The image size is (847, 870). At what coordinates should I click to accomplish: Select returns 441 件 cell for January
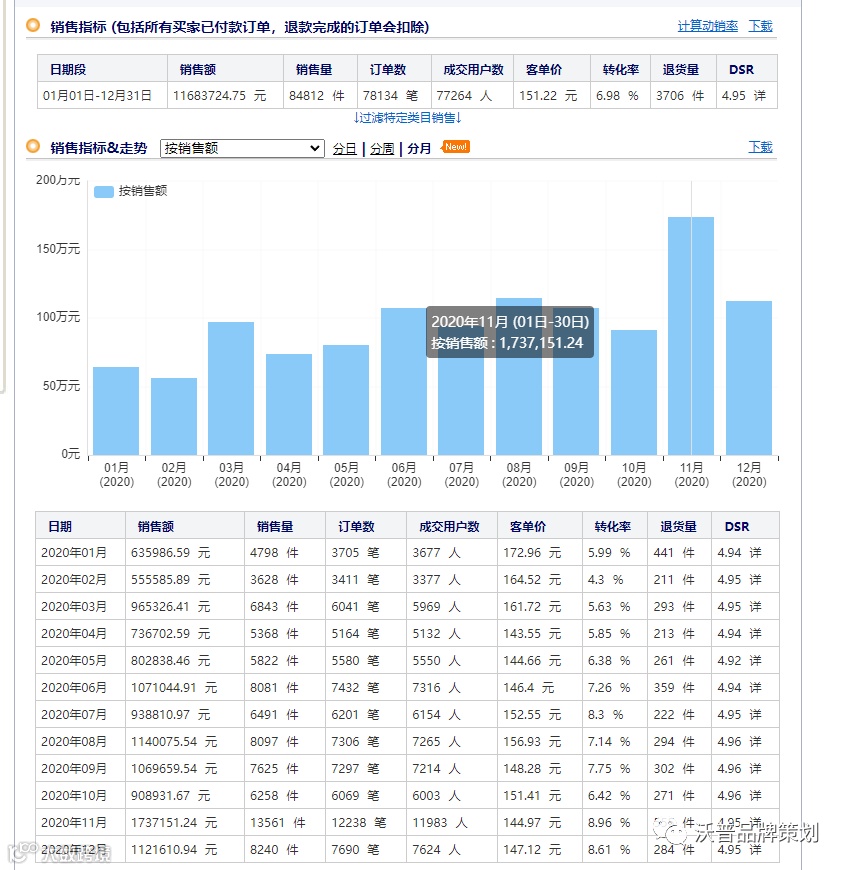679,553
